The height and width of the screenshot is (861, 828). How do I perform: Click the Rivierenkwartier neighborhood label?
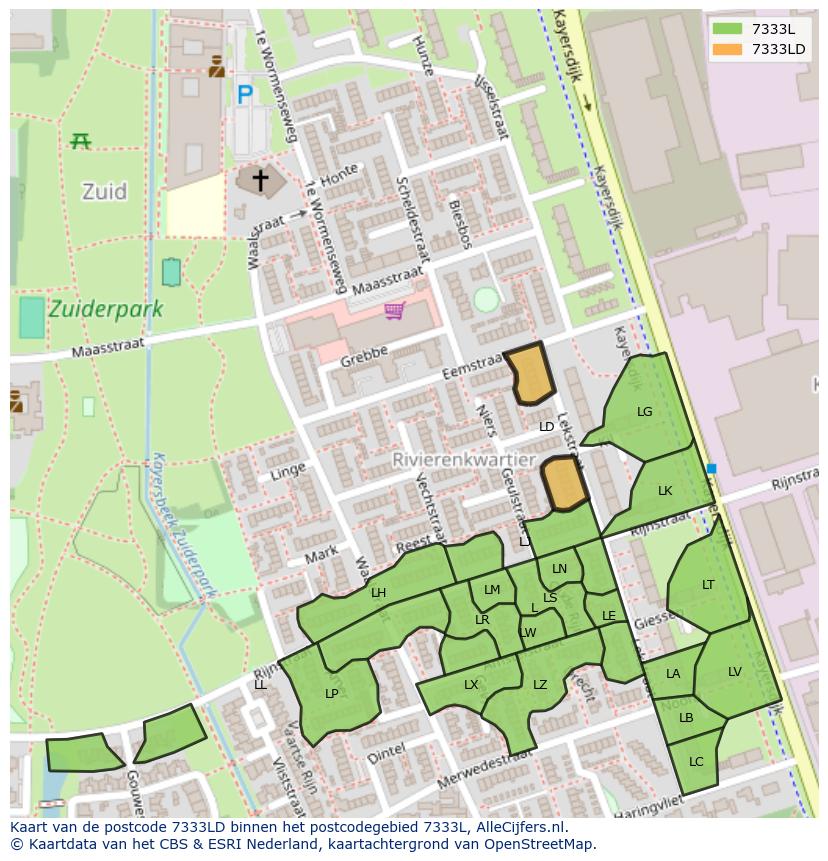pyautogui.click(x=450, y=459)
